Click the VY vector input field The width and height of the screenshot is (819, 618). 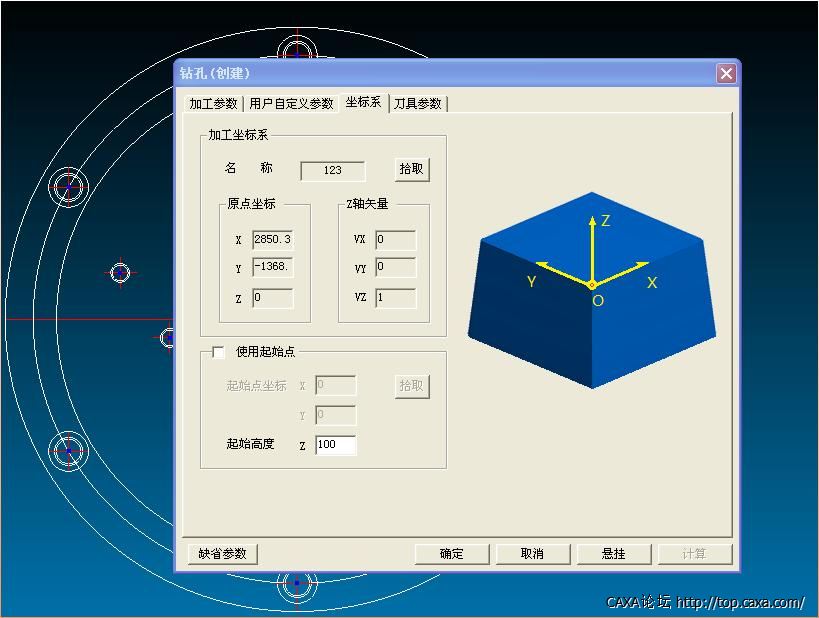pyautogui.click(x=395, y=267)
